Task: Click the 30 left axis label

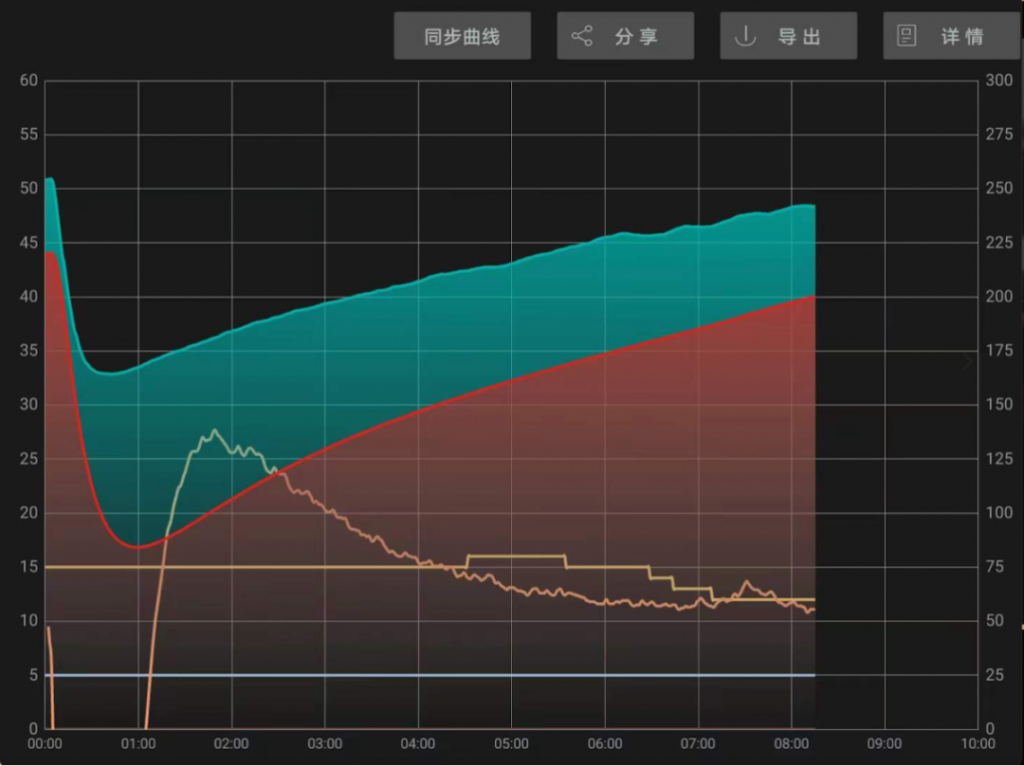Action: pyautogui.click(x=29, y=404)
